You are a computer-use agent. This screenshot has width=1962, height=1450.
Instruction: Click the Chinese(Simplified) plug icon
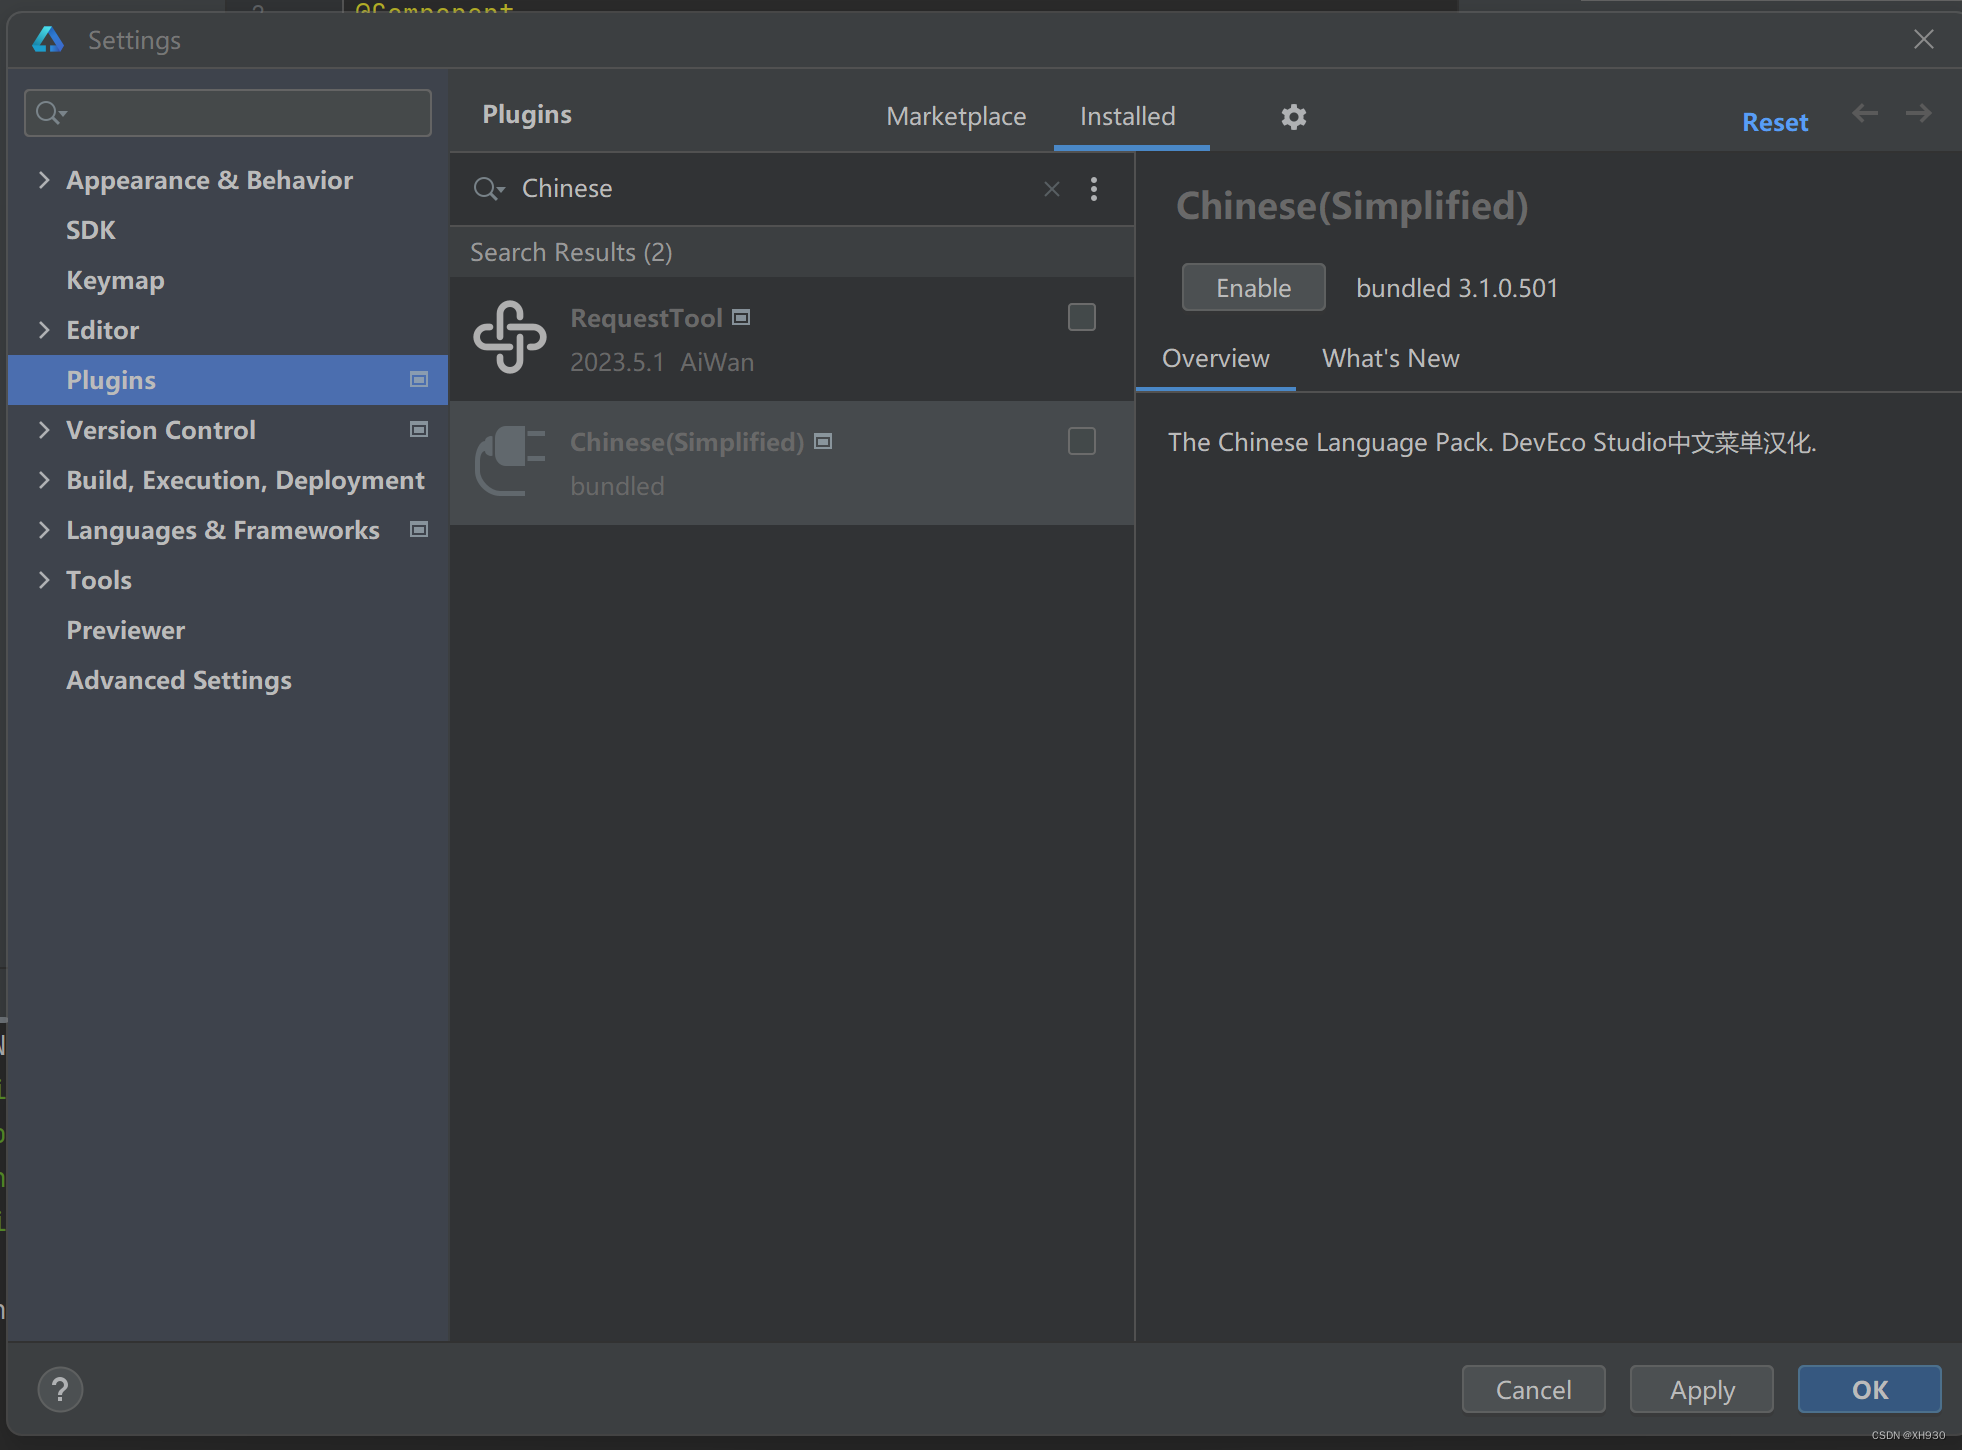coord(510,462)
